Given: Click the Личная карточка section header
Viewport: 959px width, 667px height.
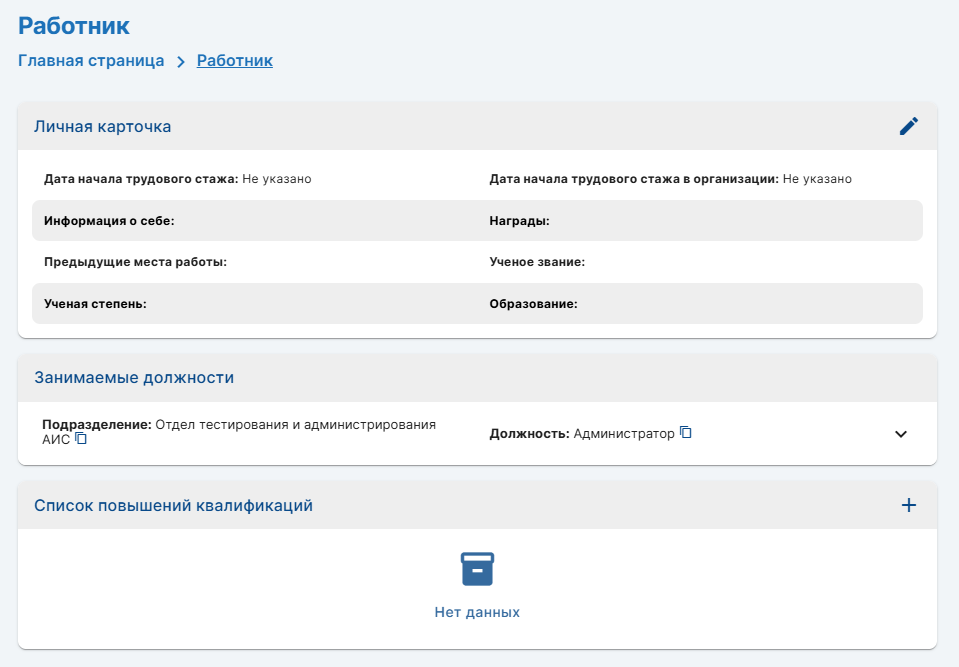Looking at the screenshot, I should (102, 127).
